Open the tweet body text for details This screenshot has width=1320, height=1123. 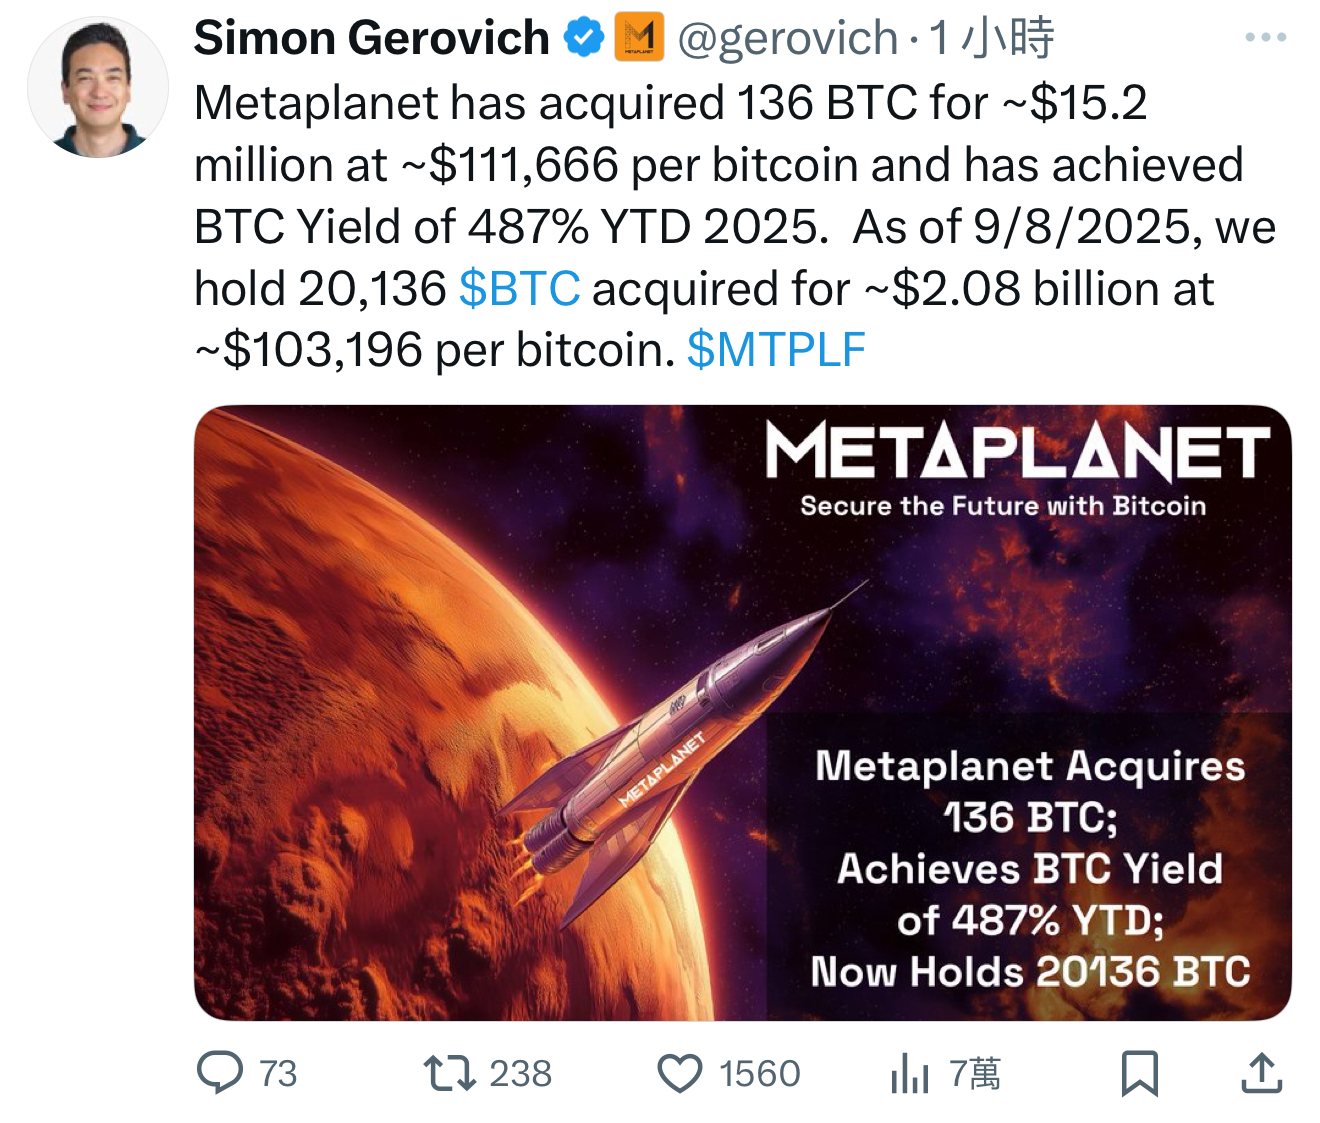pos(735,227)
